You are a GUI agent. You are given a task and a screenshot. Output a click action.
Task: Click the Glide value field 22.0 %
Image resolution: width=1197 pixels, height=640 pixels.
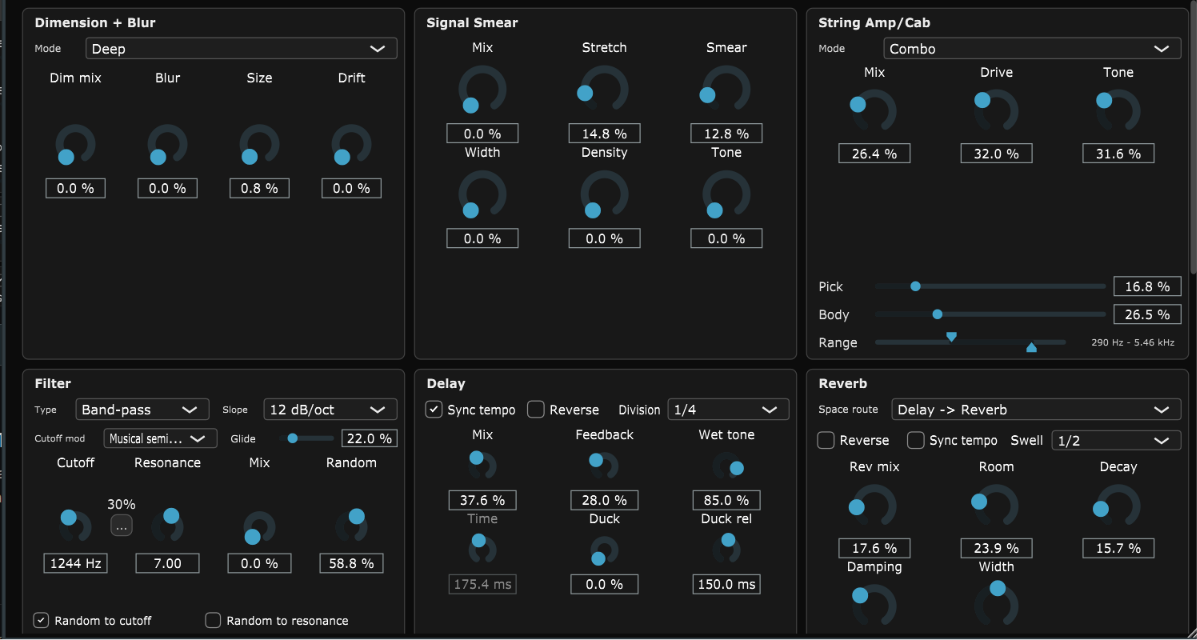[x=369, y=438]
